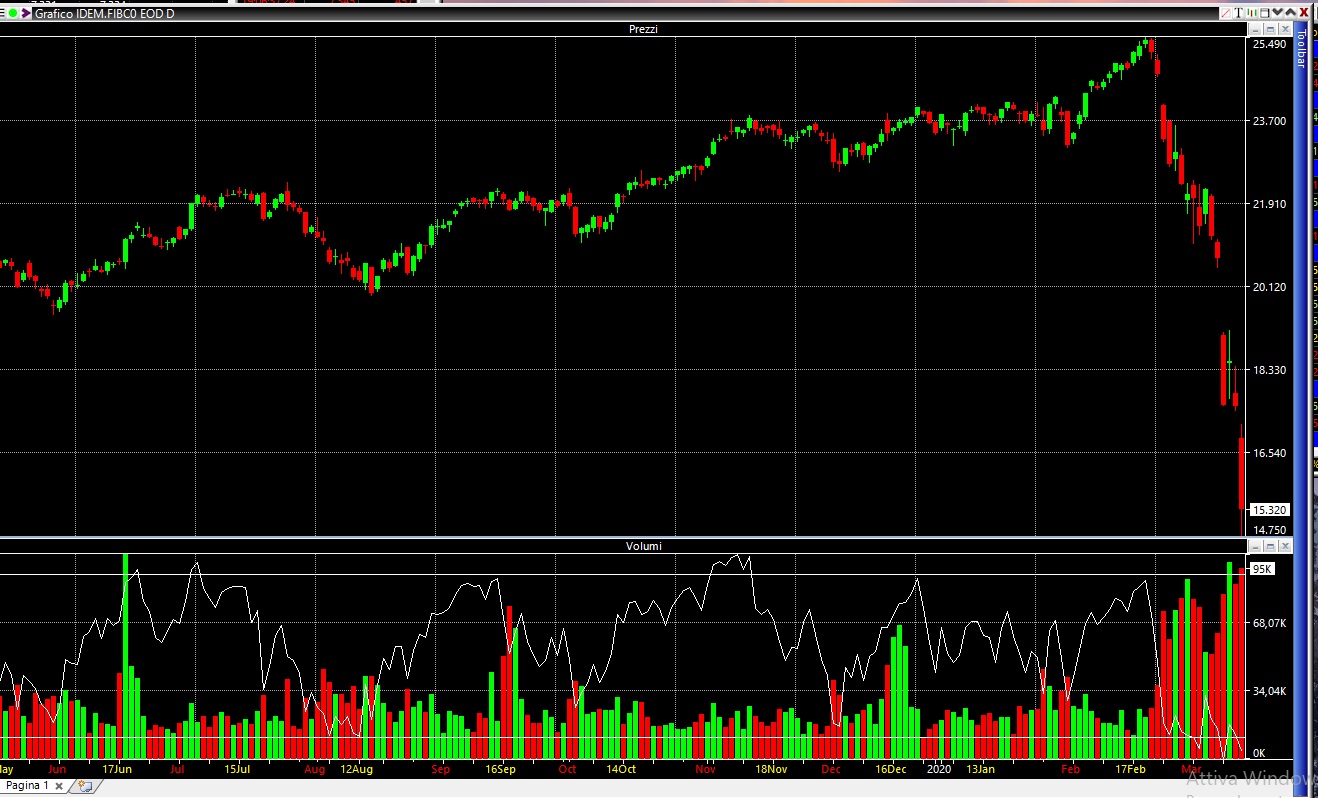Image resolution: width=1318 pixels, height=798 pixels.
Task: Close the Pagina 1 tab
Action: 59,786
